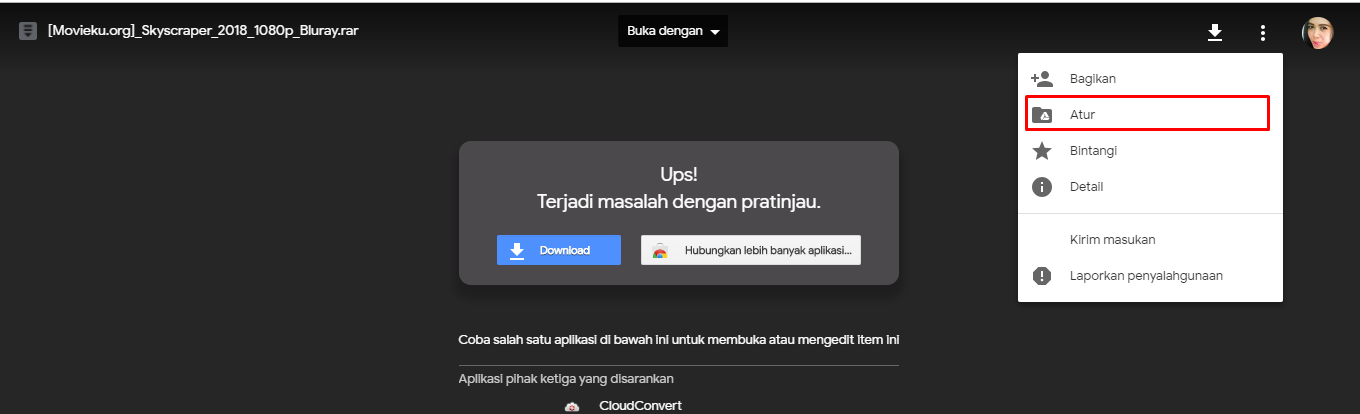The image size is (1360, 414).
Task: Click the Aplikasi pihak ketiga yang disarankan label
Action: [x=566, y=379]
